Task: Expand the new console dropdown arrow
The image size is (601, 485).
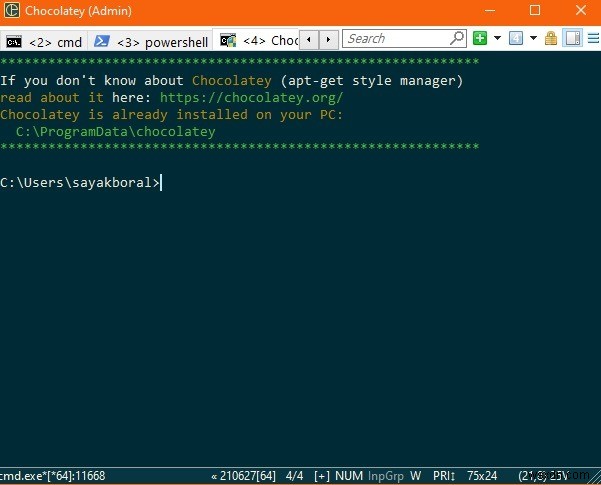Action: pos(497,38)
